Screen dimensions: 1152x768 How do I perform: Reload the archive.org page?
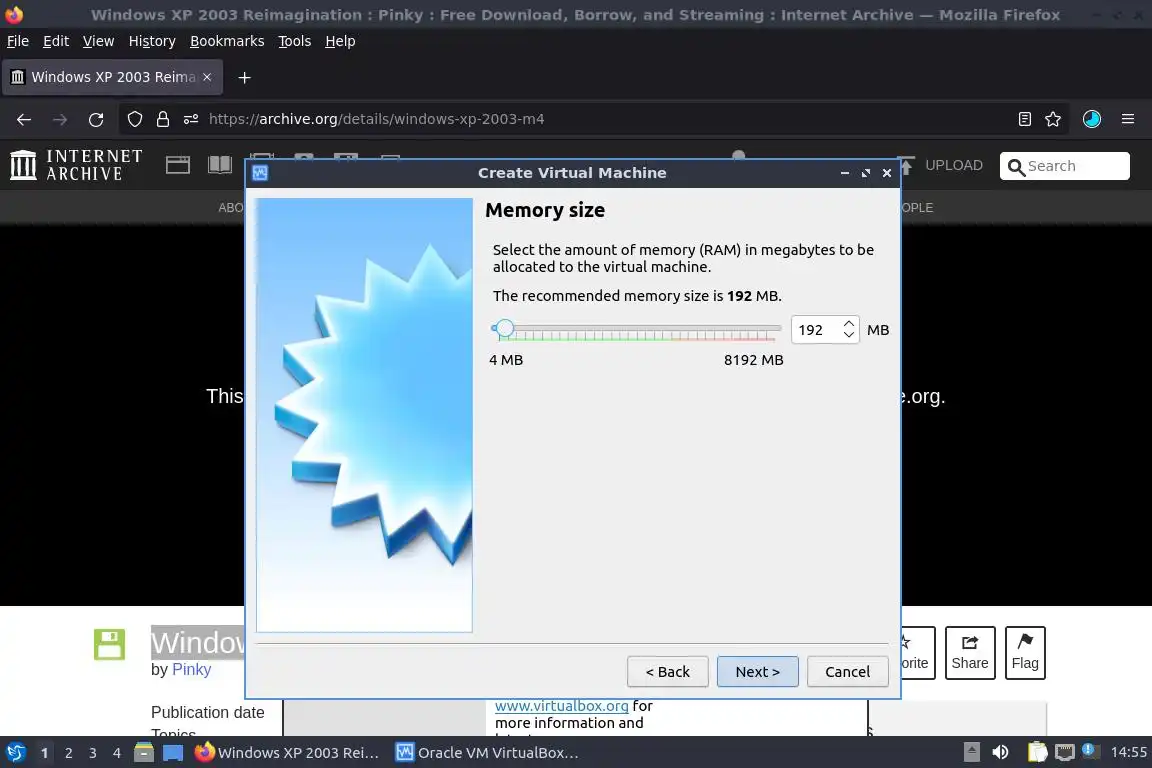(x=96, y=119)
